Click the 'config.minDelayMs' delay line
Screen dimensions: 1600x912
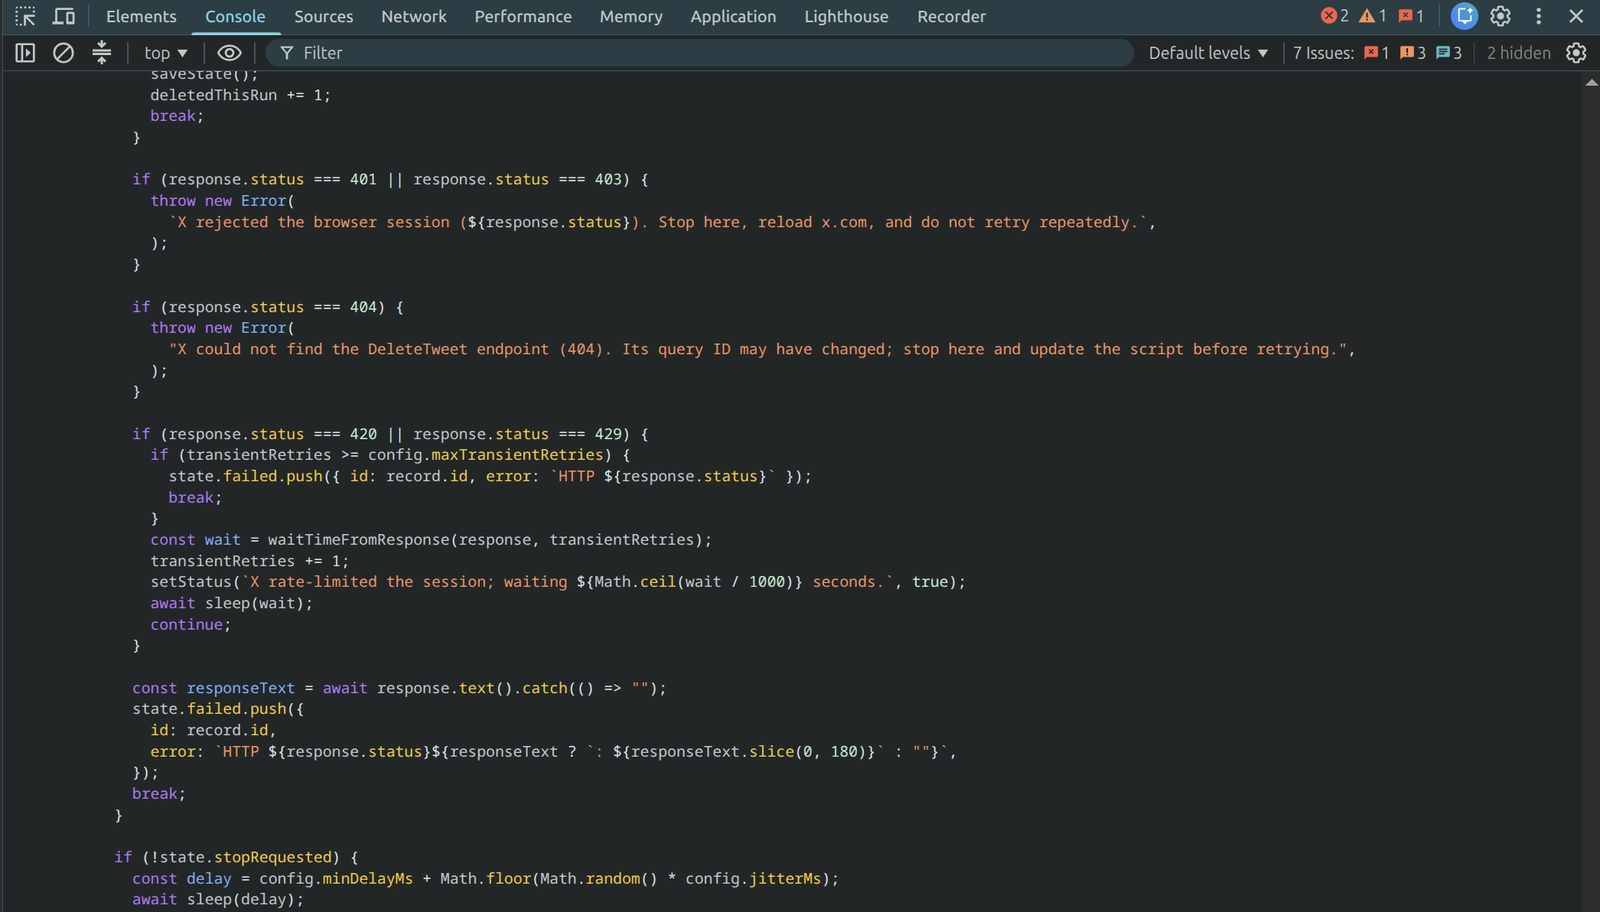coord(486,878)
